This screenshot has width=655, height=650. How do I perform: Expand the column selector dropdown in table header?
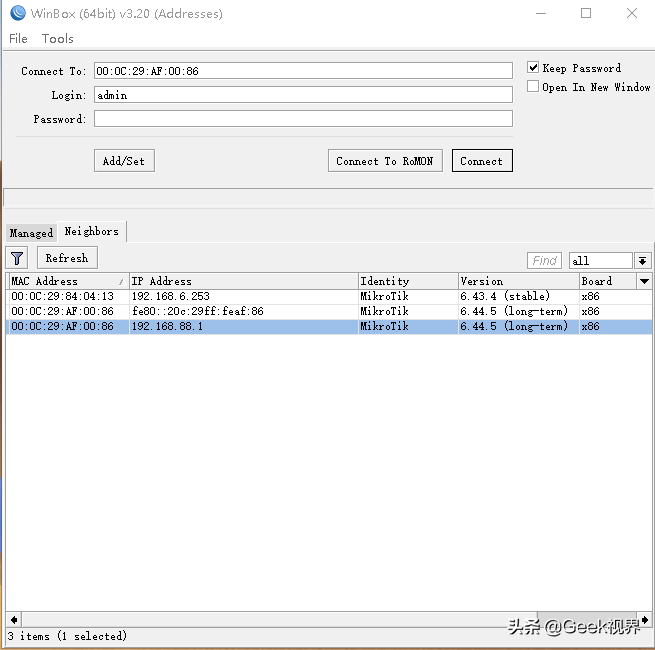pos(645,281)
